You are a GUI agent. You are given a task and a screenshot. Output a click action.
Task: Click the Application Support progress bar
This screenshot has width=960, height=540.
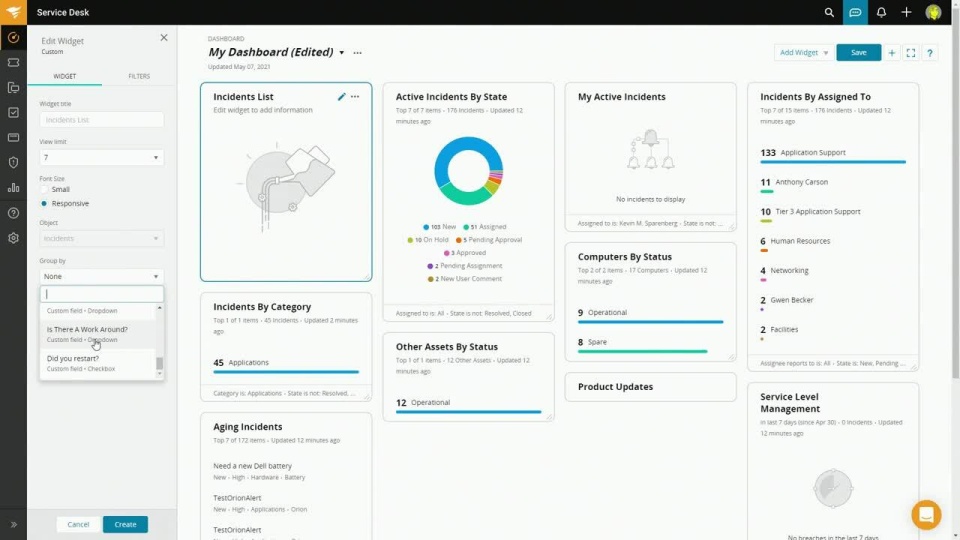(x=833, y=162)
